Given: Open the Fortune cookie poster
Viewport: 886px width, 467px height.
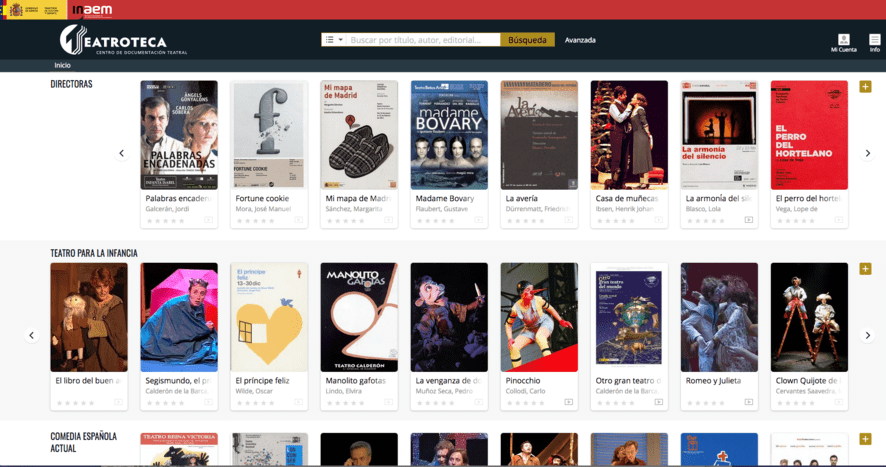Looking at the screenshot, I should [269, 135].
